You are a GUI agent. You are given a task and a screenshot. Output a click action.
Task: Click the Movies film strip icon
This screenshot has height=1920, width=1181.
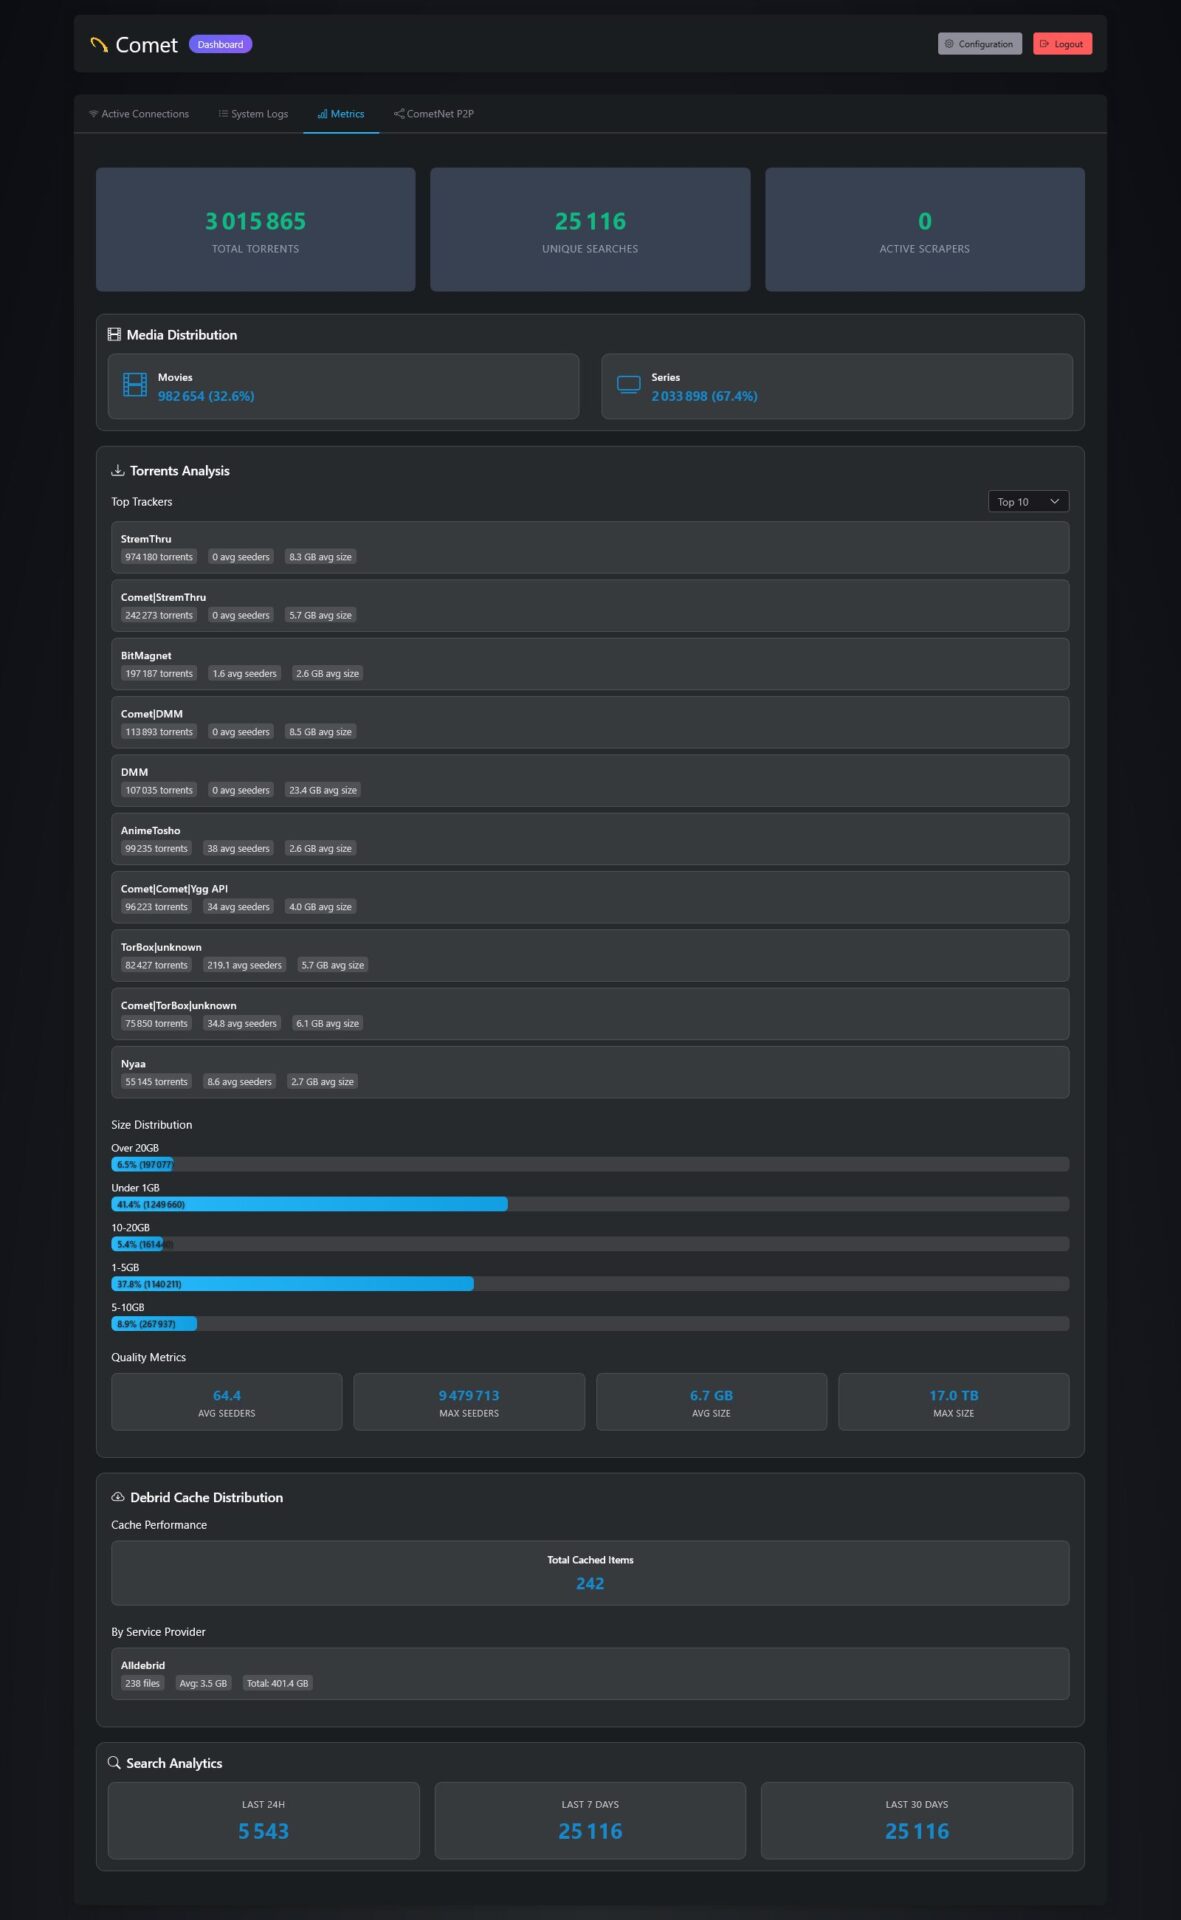pyautogui.click(x=135, y=385)
